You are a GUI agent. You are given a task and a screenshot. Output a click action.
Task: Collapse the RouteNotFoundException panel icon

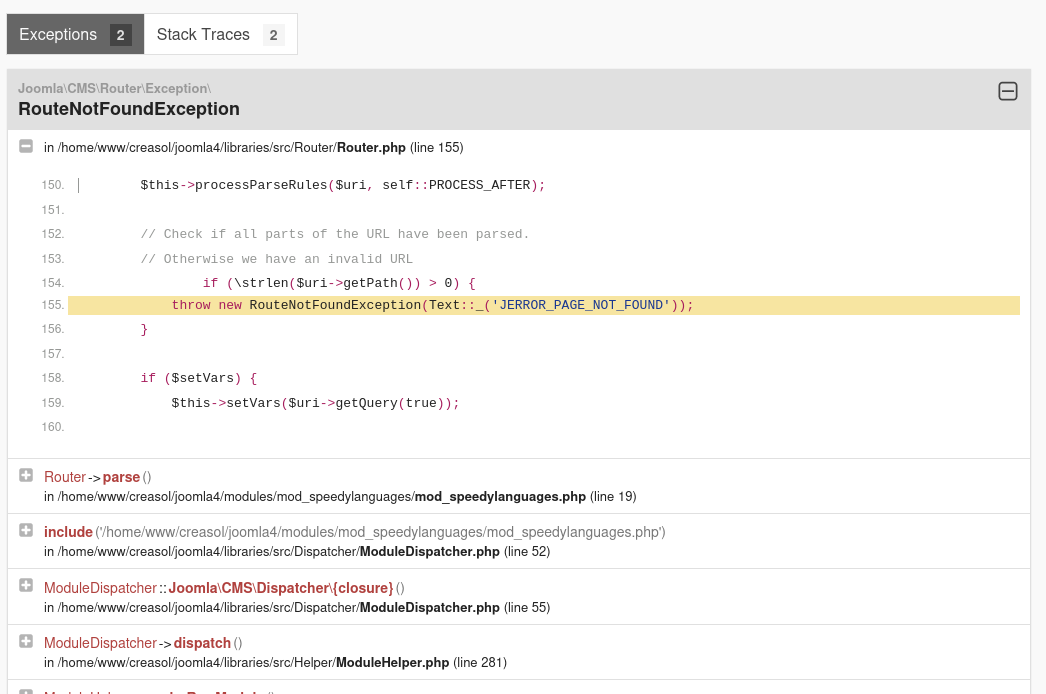(1008, 92)
